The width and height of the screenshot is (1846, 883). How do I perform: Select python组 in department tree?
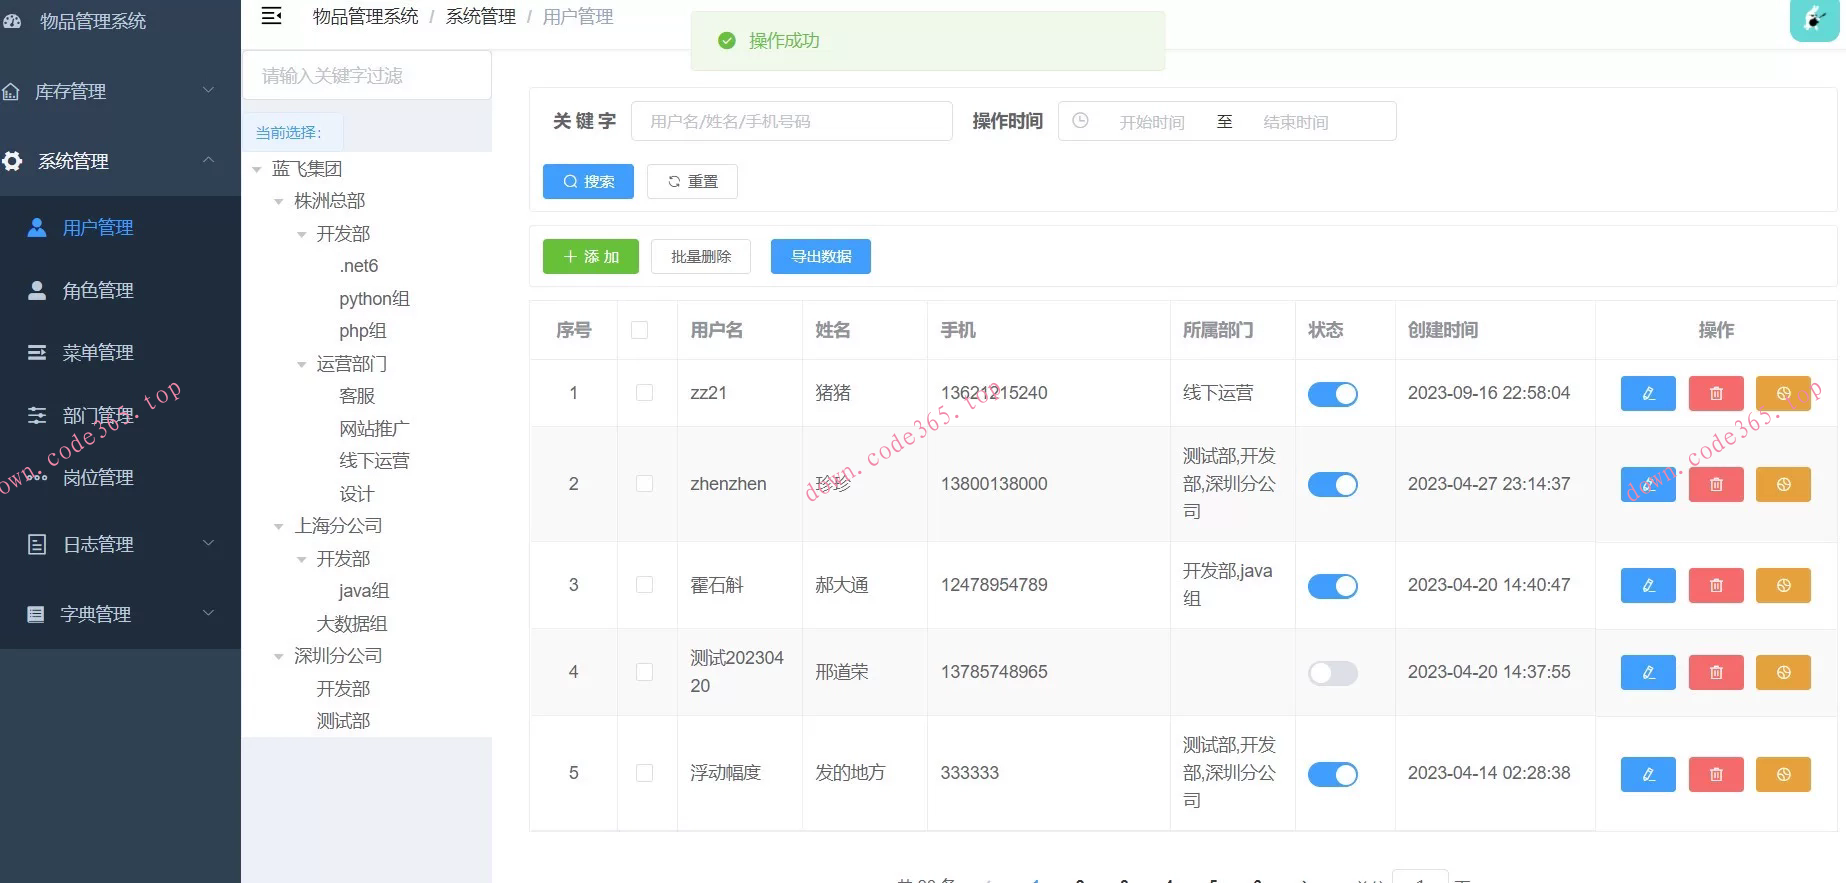pyautogui.click(x=374, y=298)
